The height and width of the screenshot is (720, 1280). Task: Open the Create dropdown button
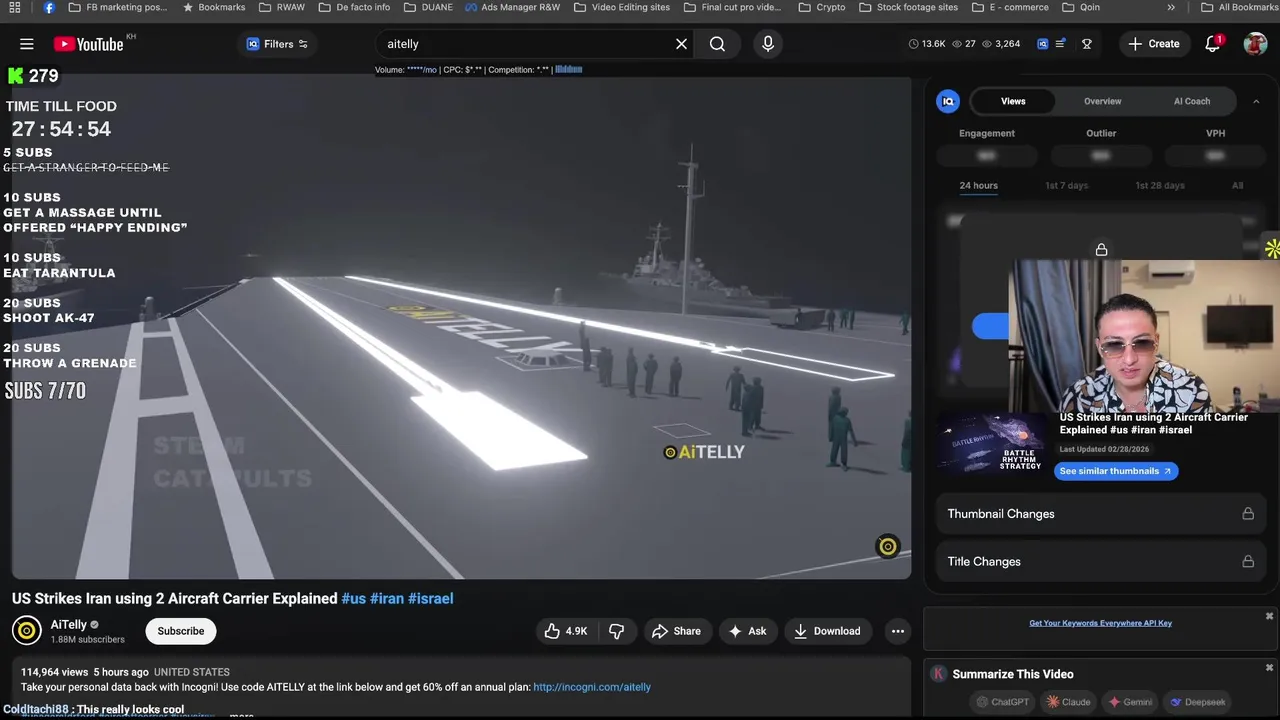pos(1154,44)
